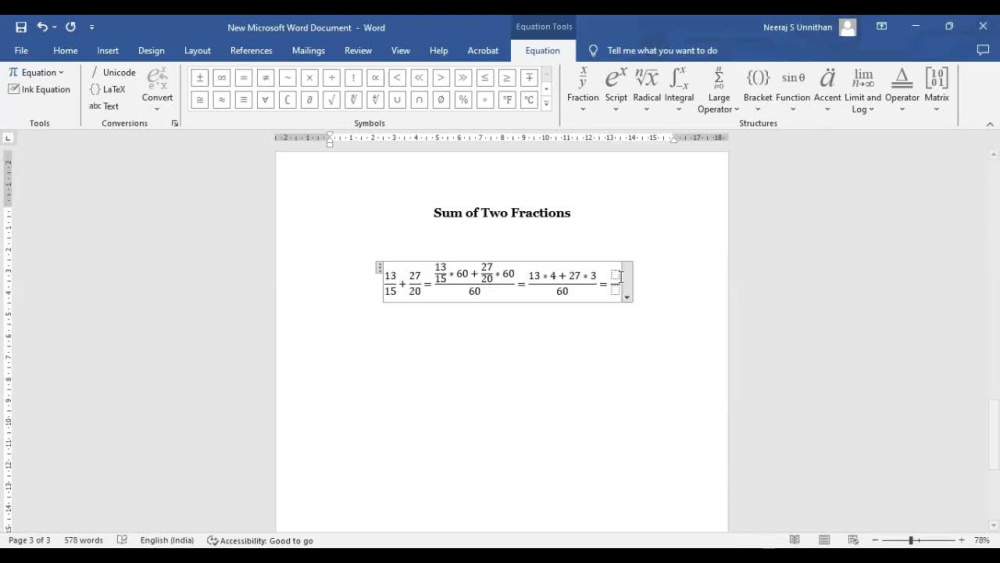Select Unicode conversion format
Screen dimensions: 1000x563
click(x=113, y=73)
